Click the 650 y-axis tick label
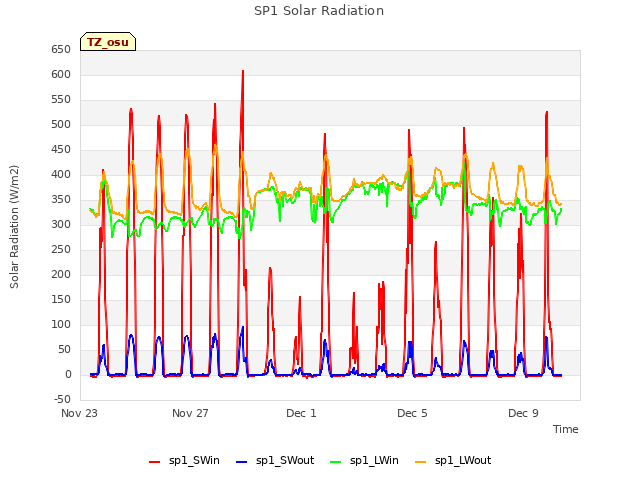Viewport: 640px width, 480px height. tap(61, 49)
